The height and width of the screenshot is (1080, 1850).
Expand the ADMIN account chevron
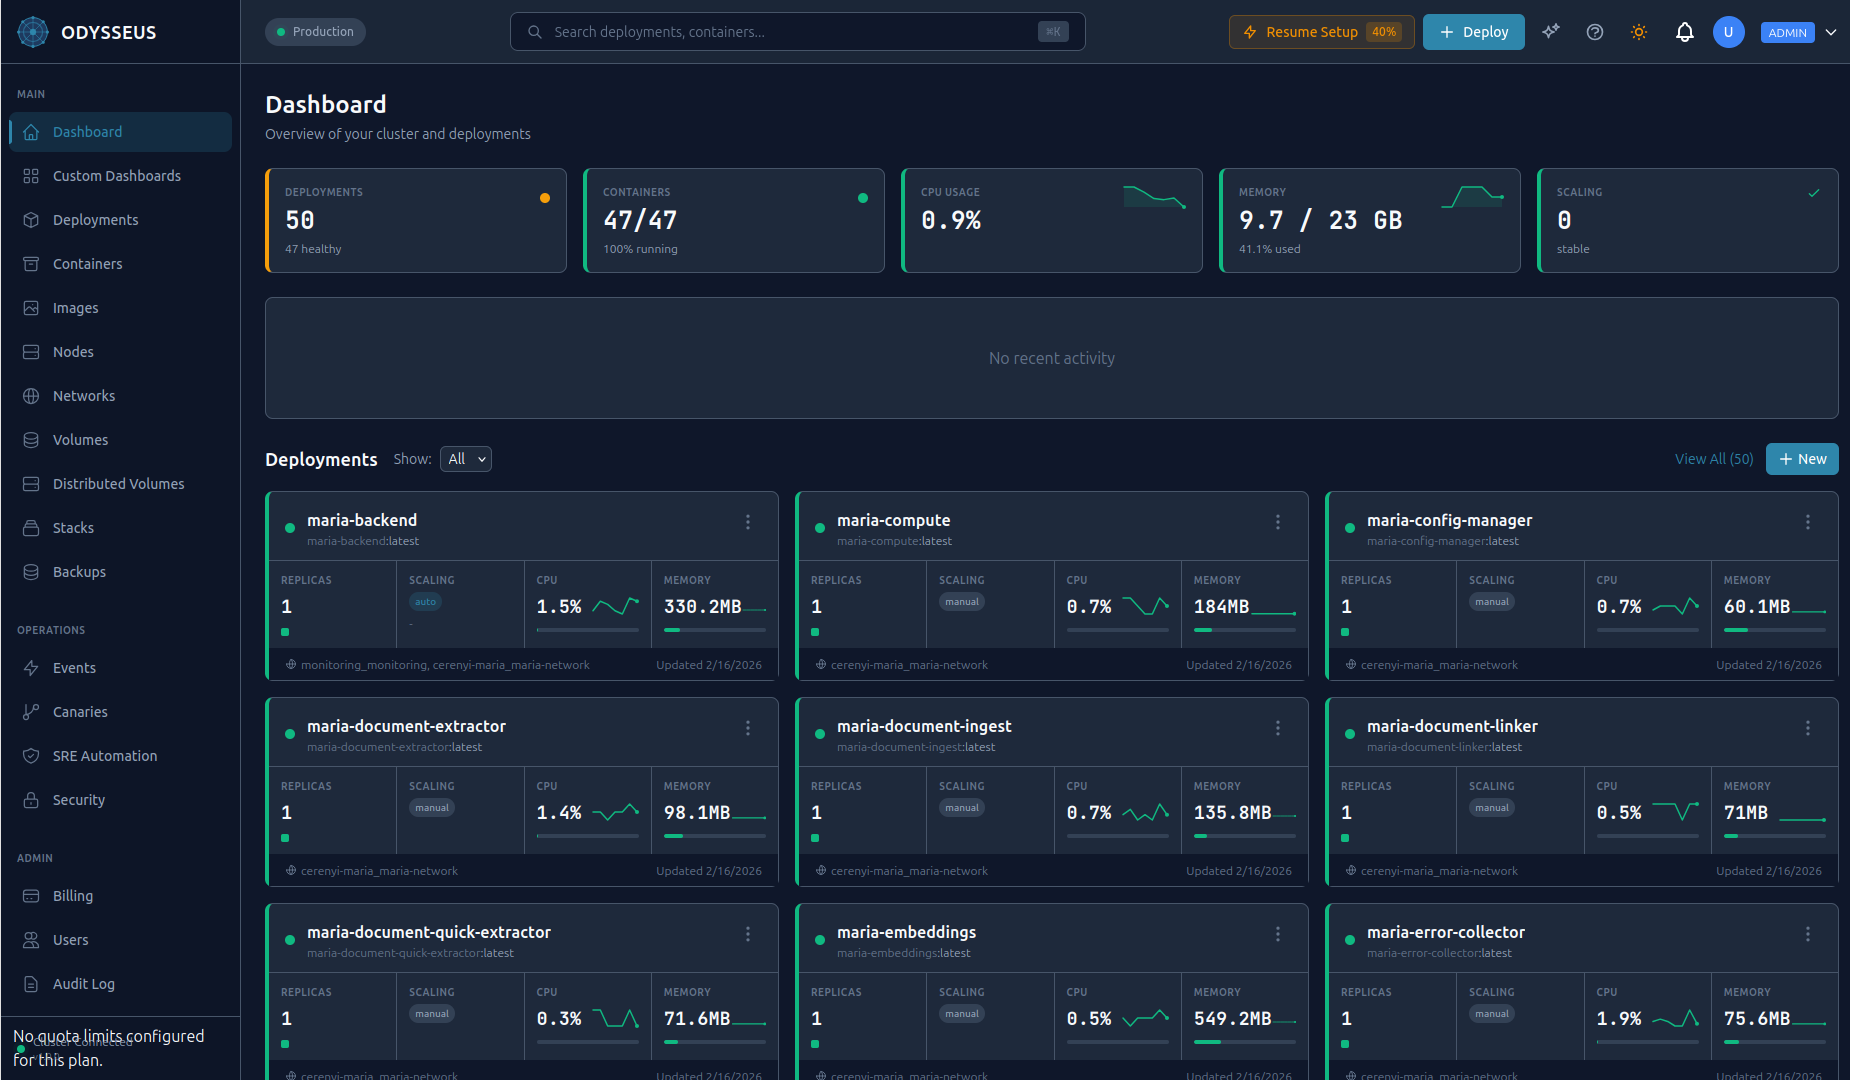(x=1832, y=32)
